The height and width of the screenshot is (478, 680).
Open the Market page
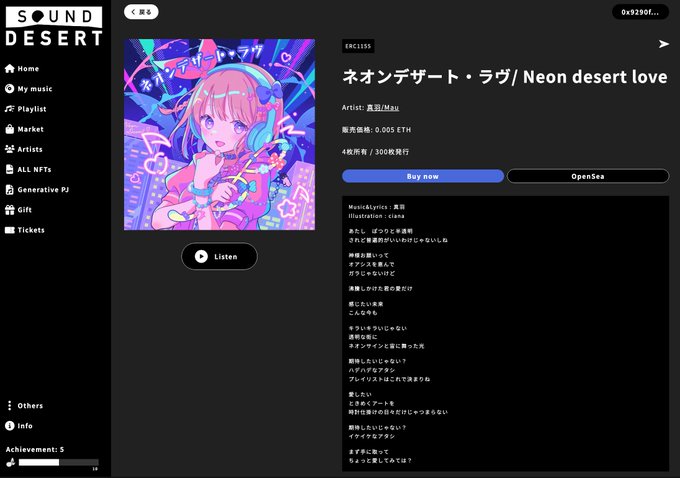tap(24, 129)
